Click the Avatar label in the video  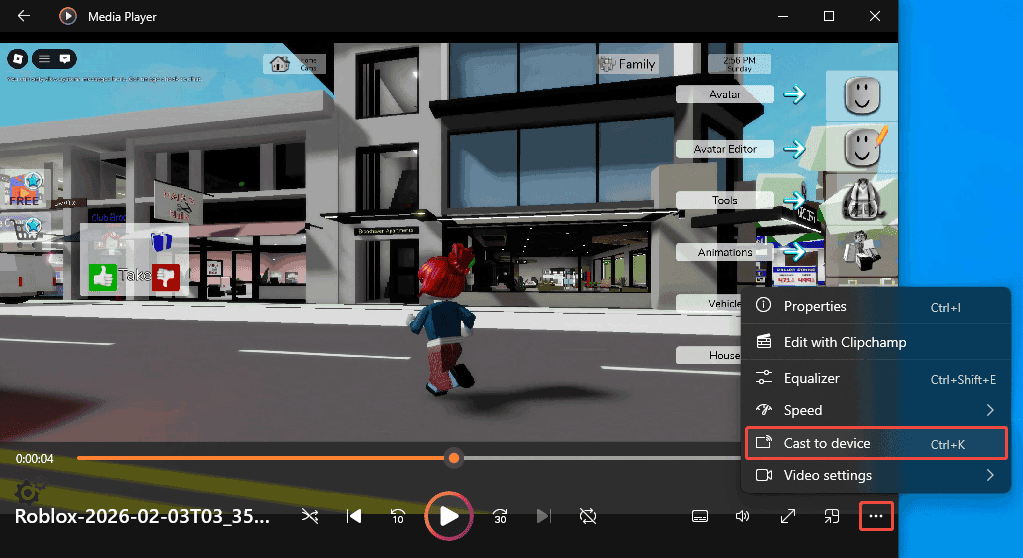(x=724, y=94)
